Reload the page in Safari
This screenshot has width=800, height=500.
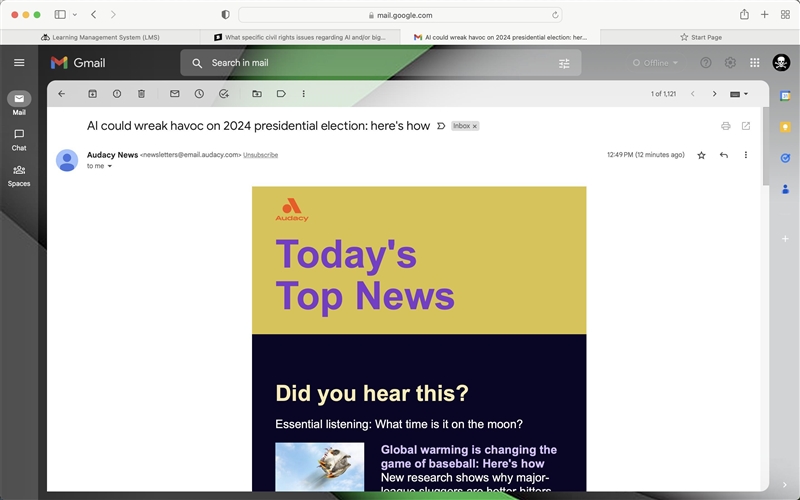click(555, 15)
